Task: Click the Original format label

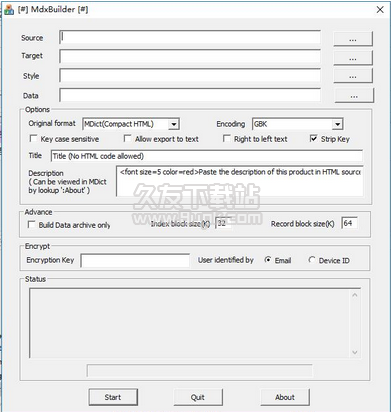Action: [52, 123]
